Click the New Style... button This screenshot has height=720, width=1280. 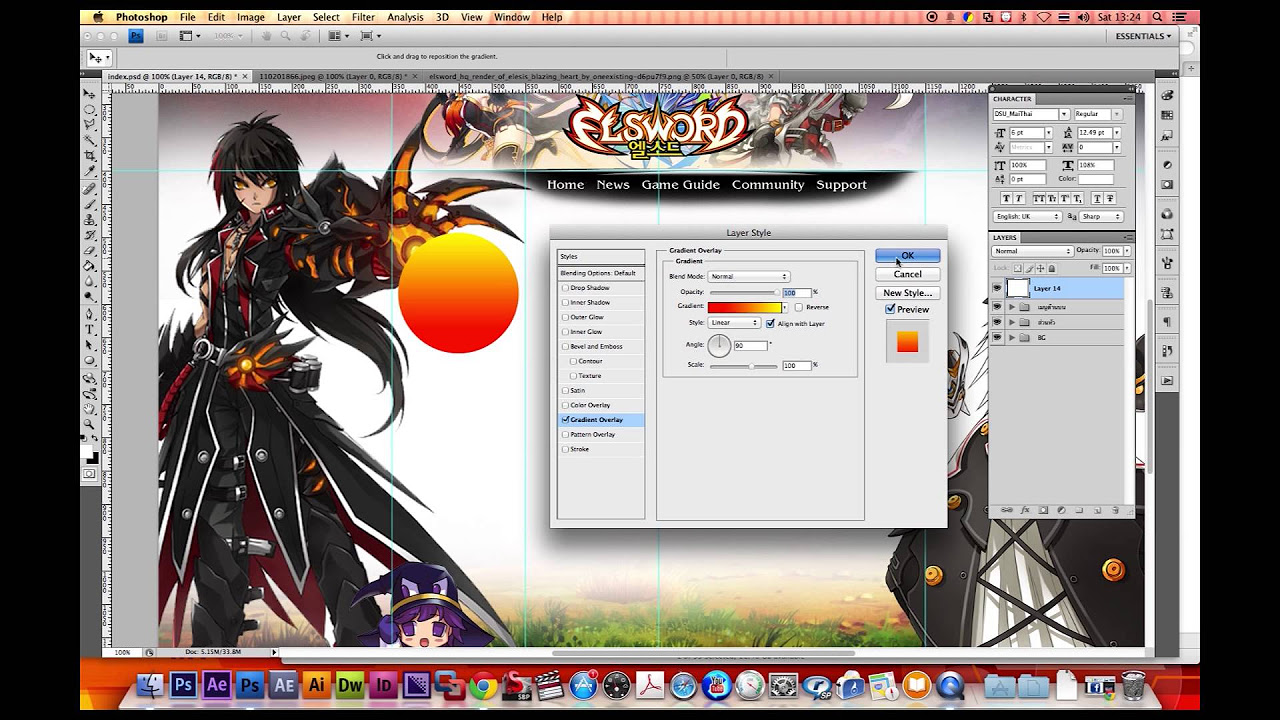[907, 293]
